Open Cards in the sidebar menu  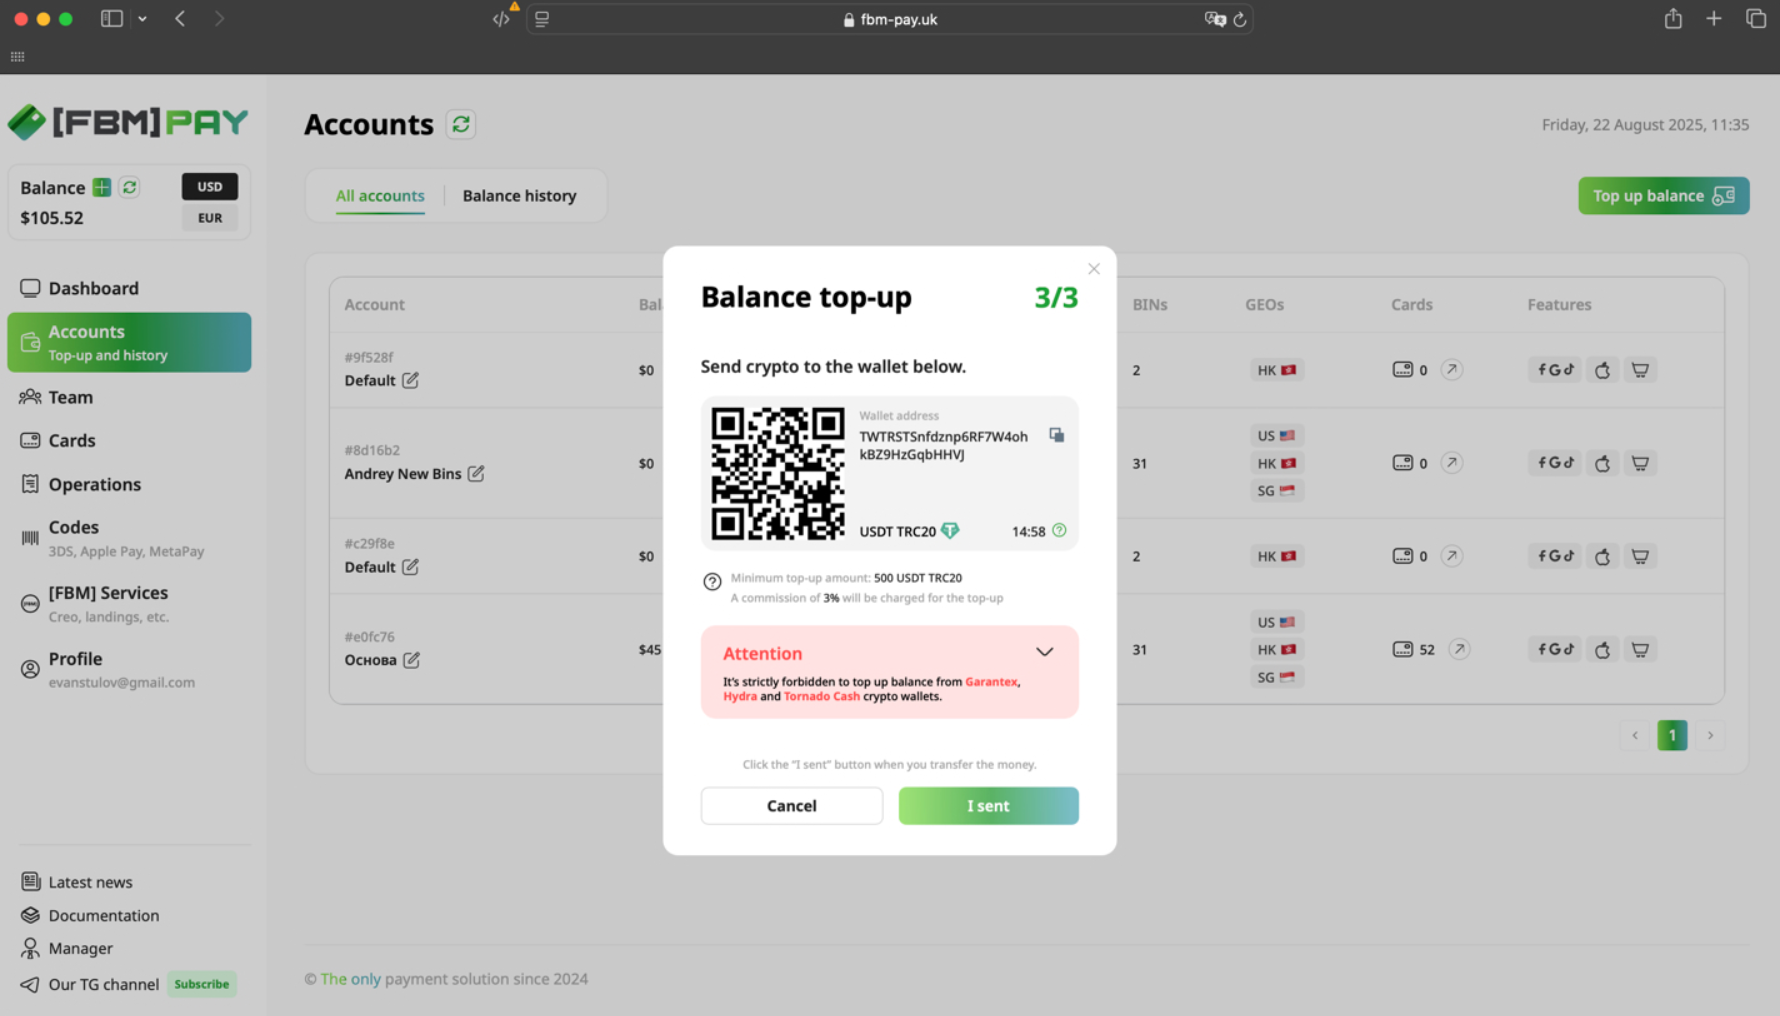click(72, 440)
